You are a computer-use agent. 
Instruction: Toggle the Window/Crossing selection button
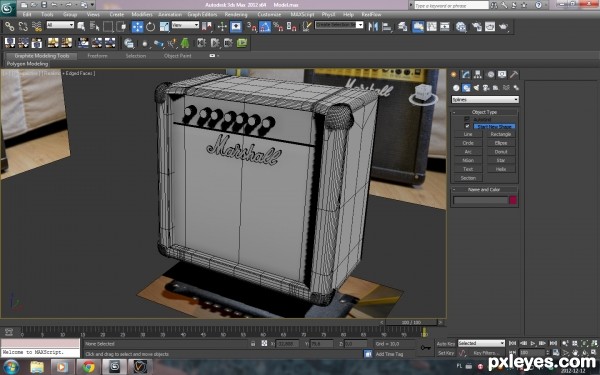pyautogui.click(x=121, y=26)
